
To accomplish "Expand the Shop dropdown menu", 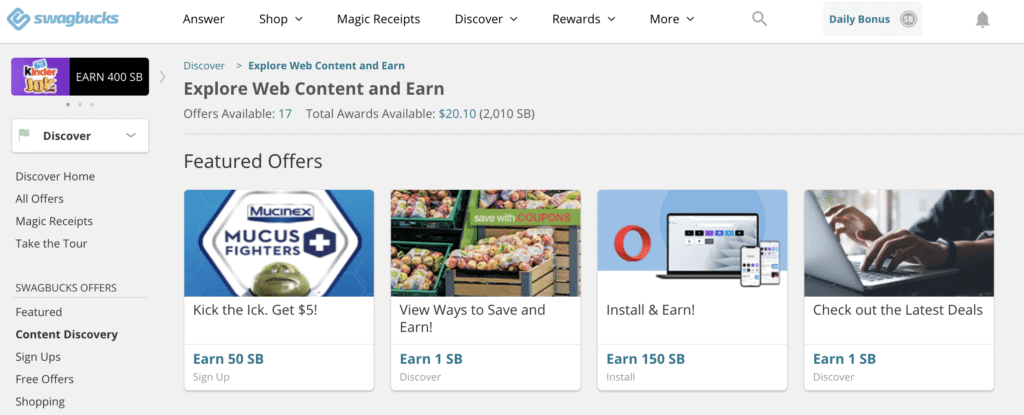I will coord(280,19).
